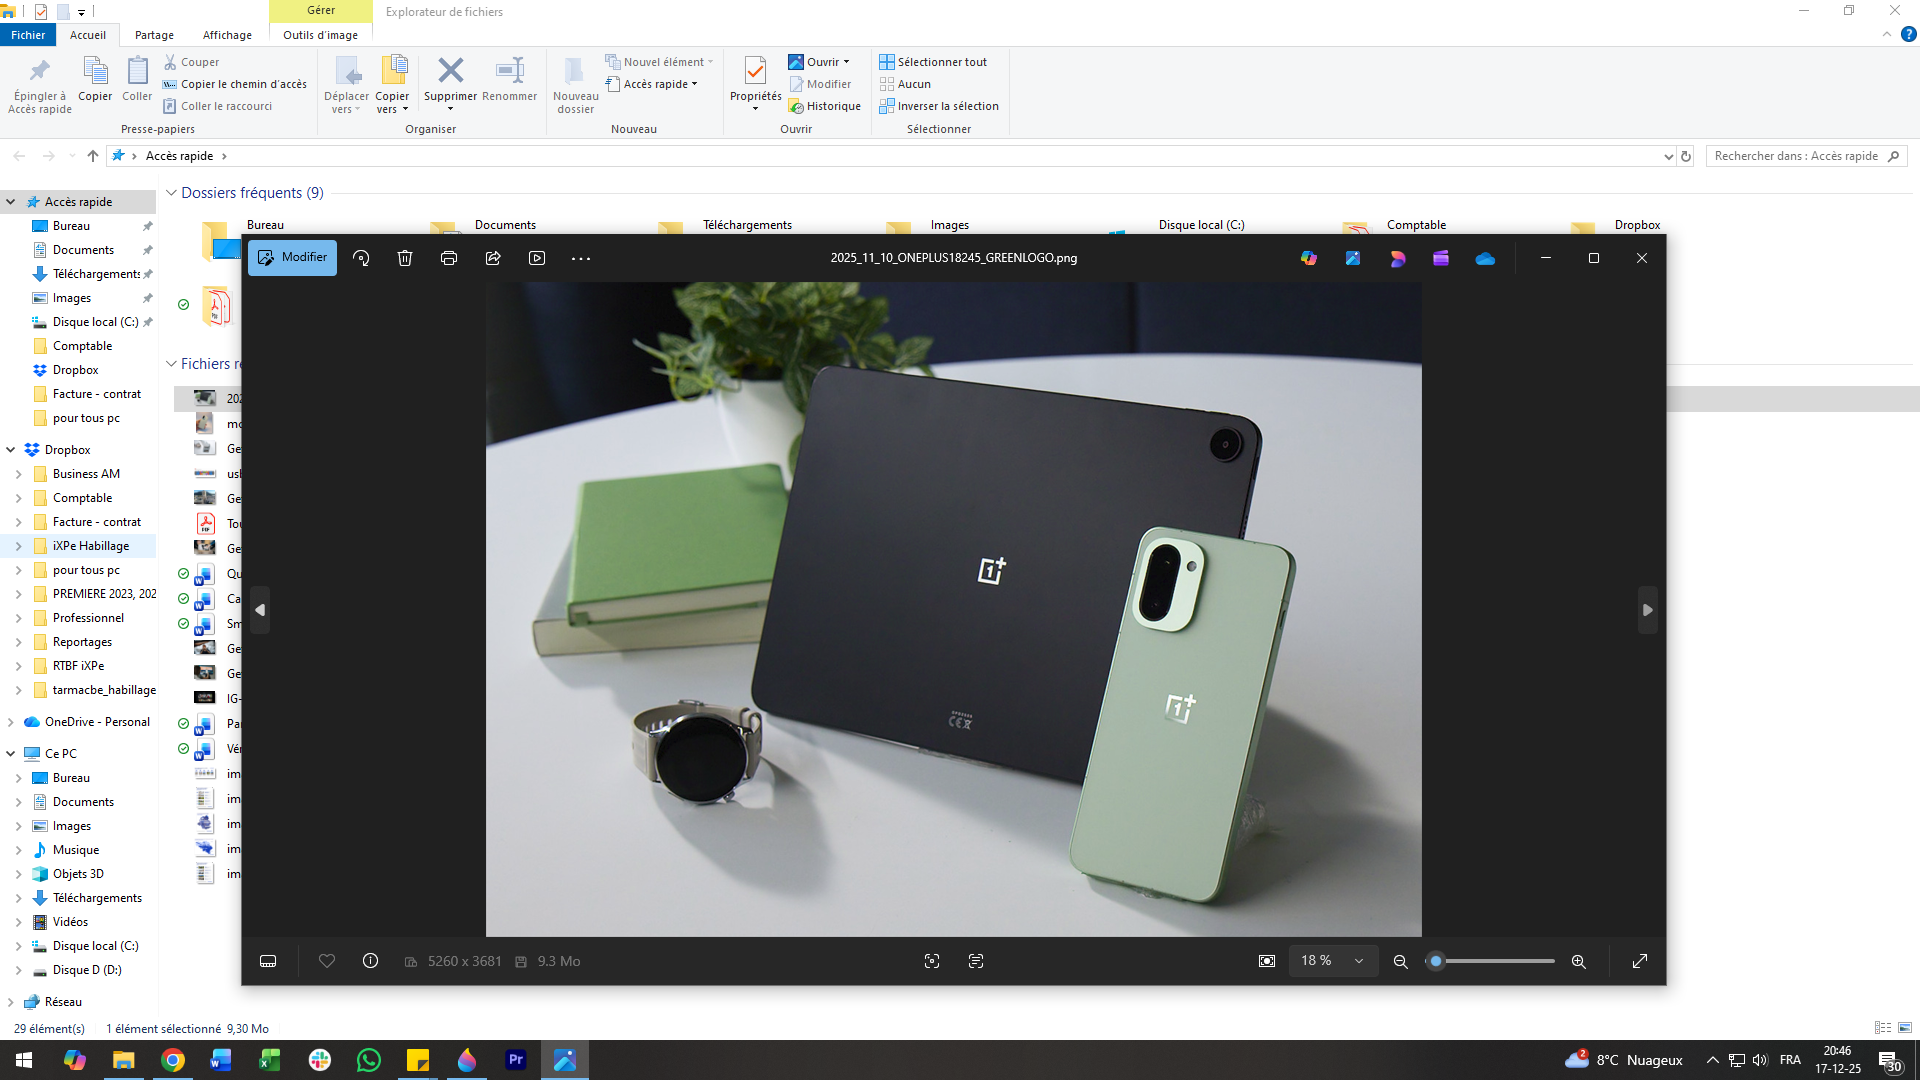Start the slideshow icon
Viewport: 1920px width, 1080px height.
click(537, 258)
